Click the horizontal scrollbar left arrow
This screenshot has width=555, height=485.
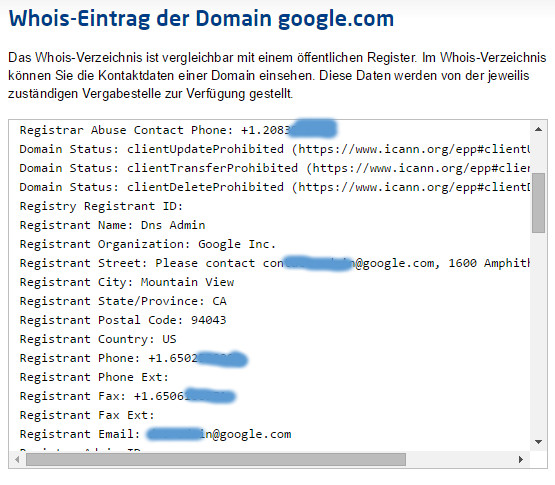tap(17, 459)
